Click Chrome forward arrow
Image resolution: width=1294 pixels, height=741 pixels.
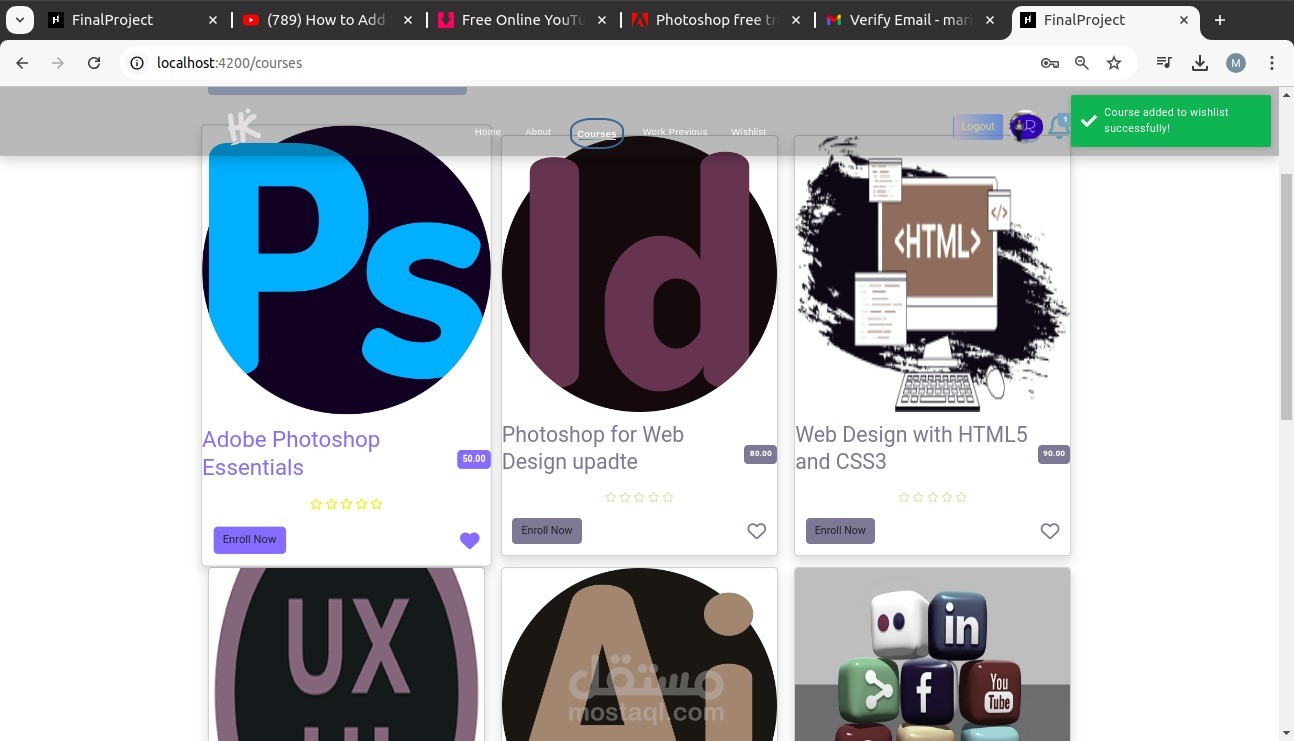(x=58, y=63)
